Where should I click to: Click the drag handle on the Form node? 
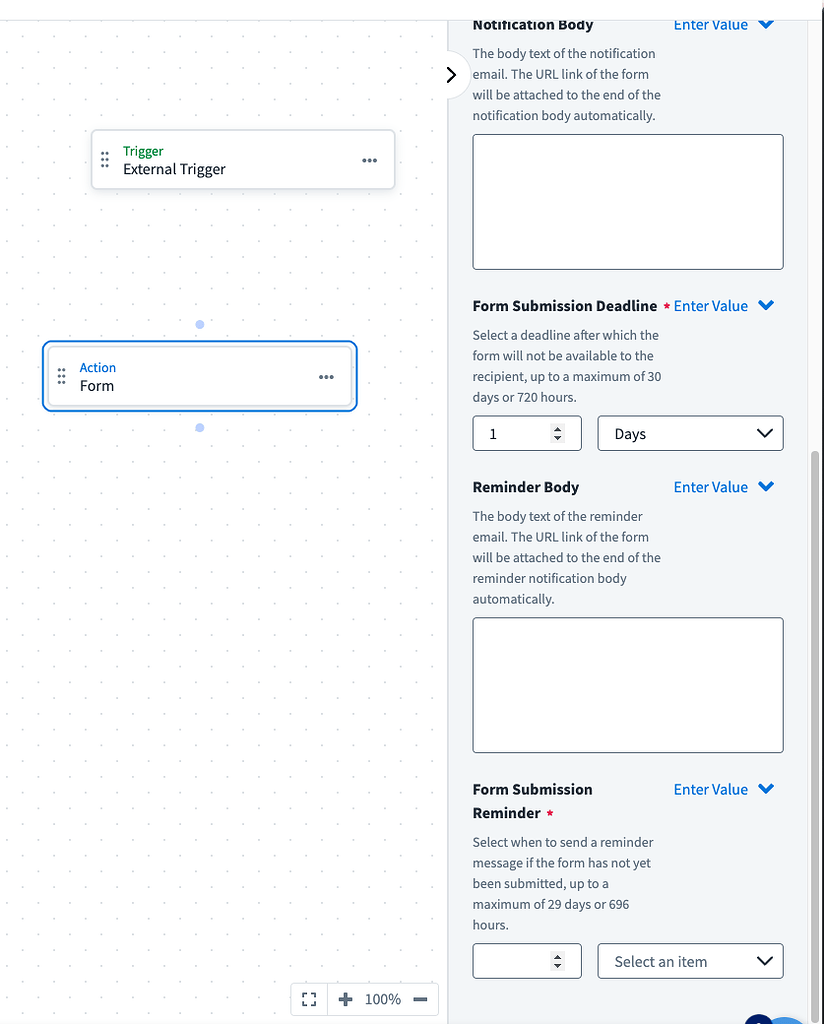(60, 376)
